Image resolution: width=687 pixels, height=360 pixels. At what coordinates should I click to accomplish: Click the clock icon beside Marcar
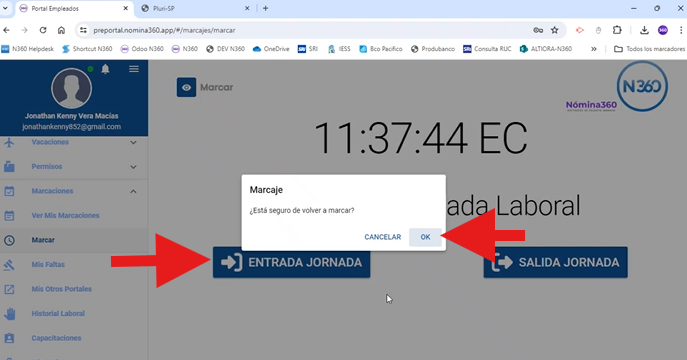pos(9,240)
